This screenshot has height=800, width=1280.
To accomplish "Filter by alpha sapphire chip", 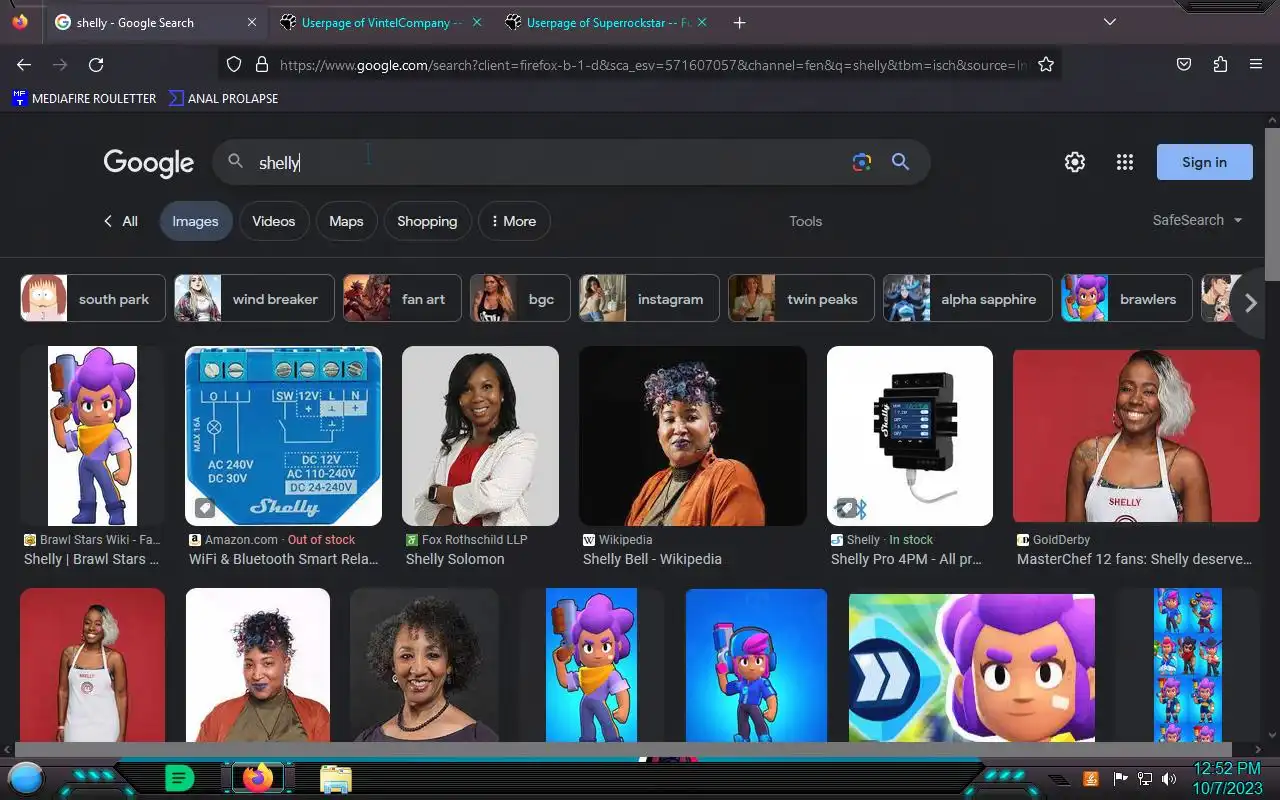I will (x=967, y=298).
